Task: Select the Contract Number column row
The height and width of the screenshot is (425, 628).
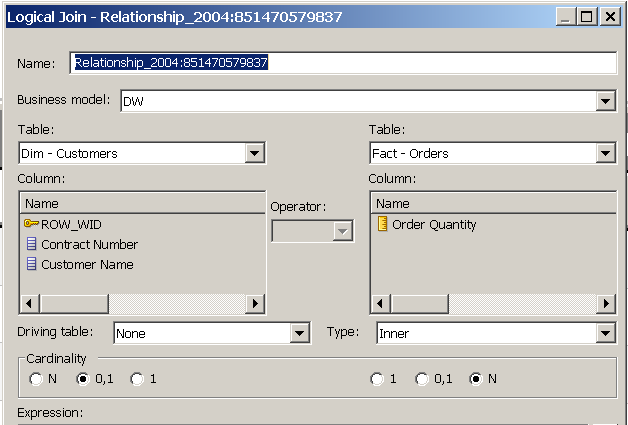Action: 142,244
